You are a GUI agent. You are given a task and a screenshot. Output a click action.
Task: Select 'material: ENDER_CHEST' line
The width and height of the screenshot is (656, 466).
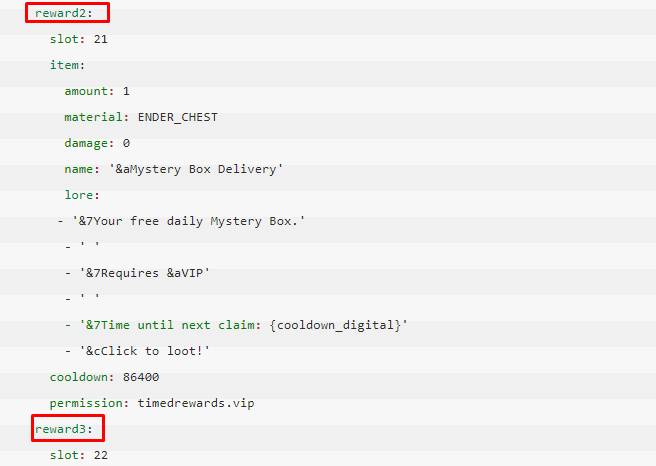coord(141,117)
